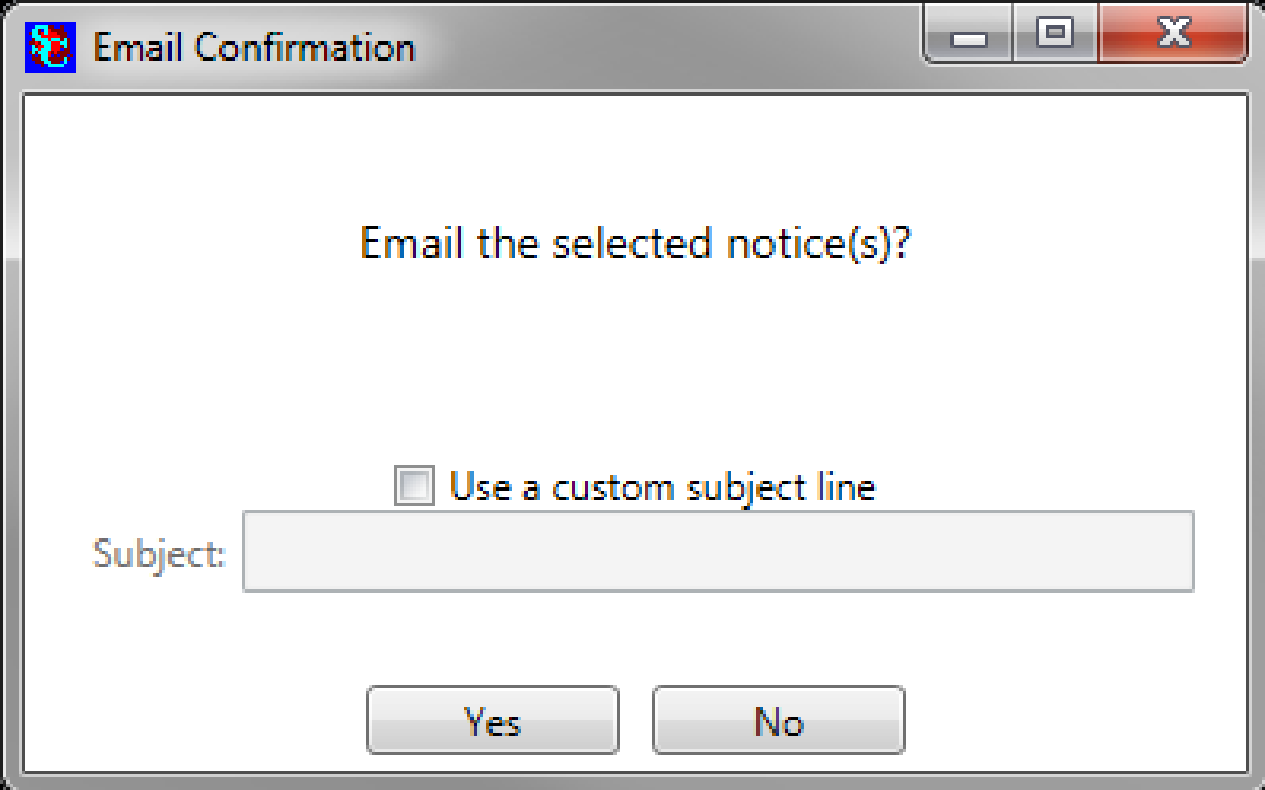1265x790 pixels.
Task: Click the blank dialog area below the question
Action: (x=636, y=360)
